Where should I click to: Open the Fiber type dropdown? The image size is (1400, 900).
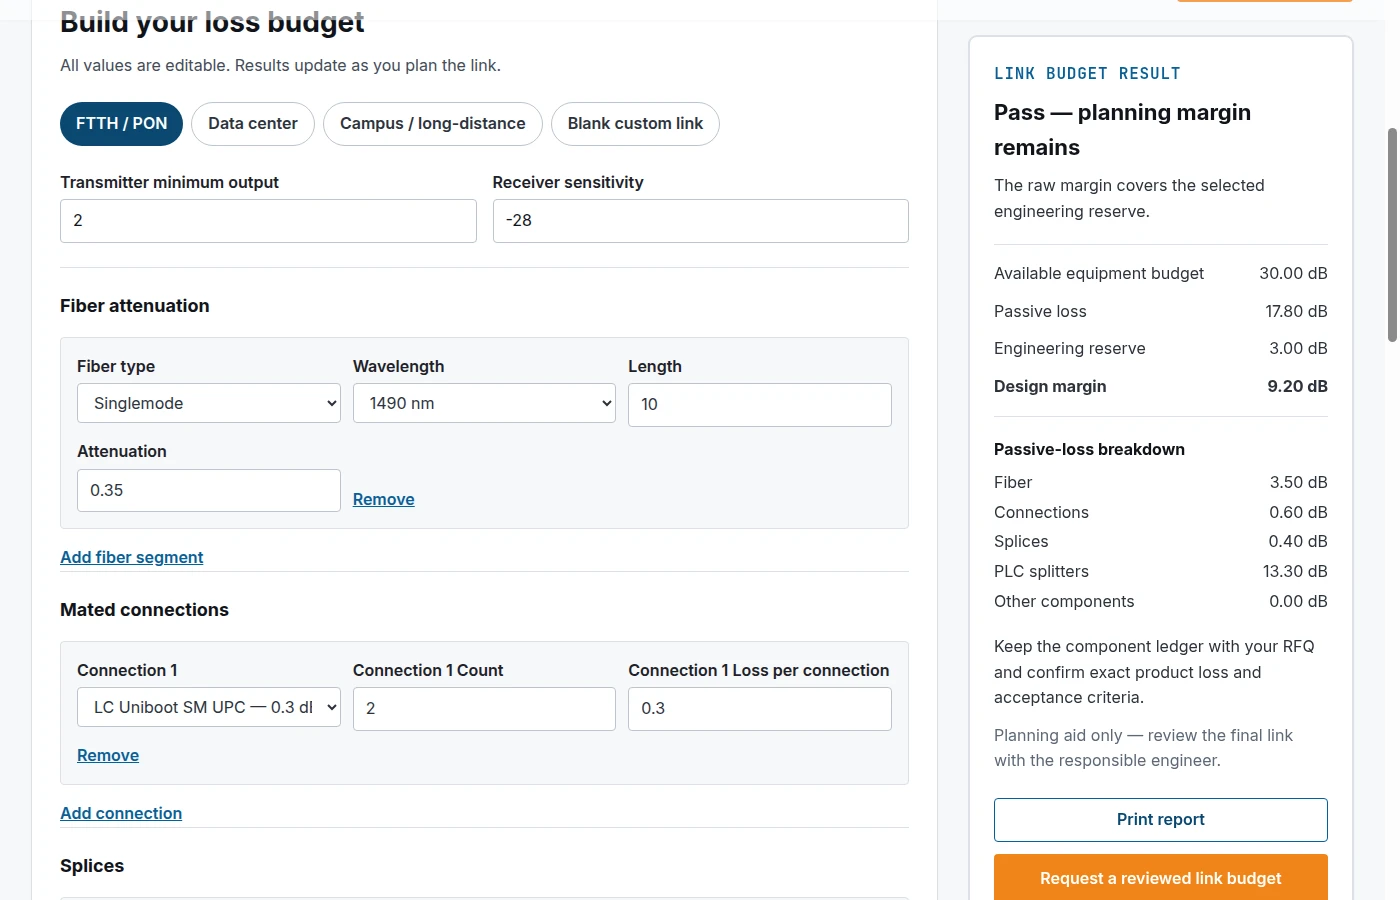tap(209, 403)
